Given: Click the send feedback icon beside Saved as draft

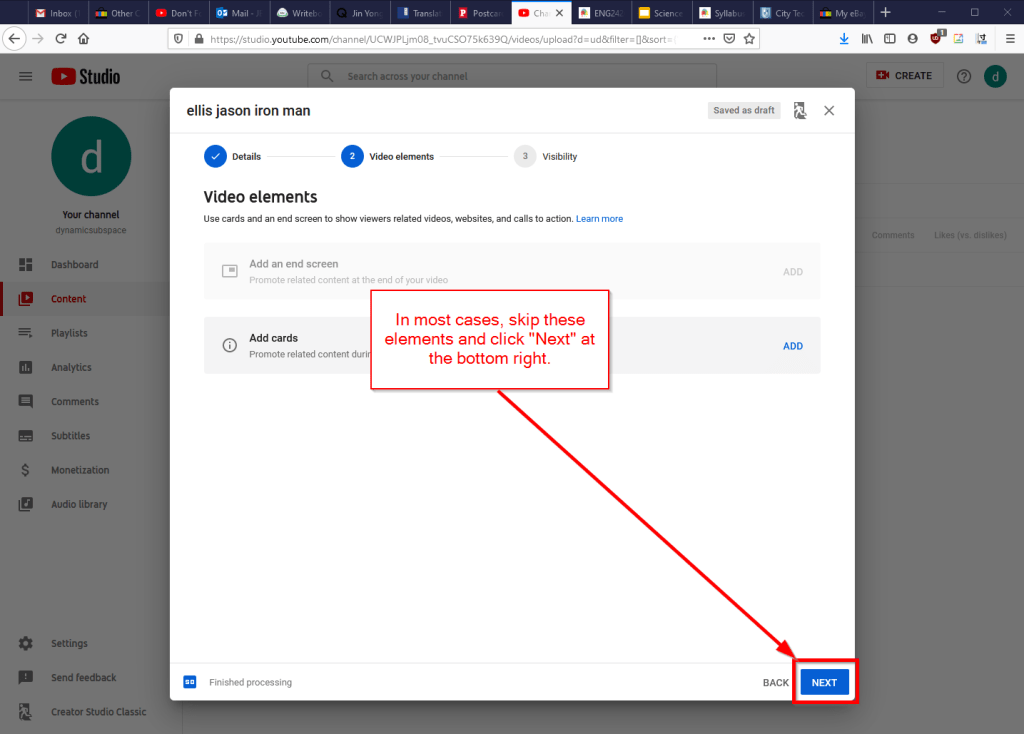Looking at the screenshot, I should coord(799,111).
